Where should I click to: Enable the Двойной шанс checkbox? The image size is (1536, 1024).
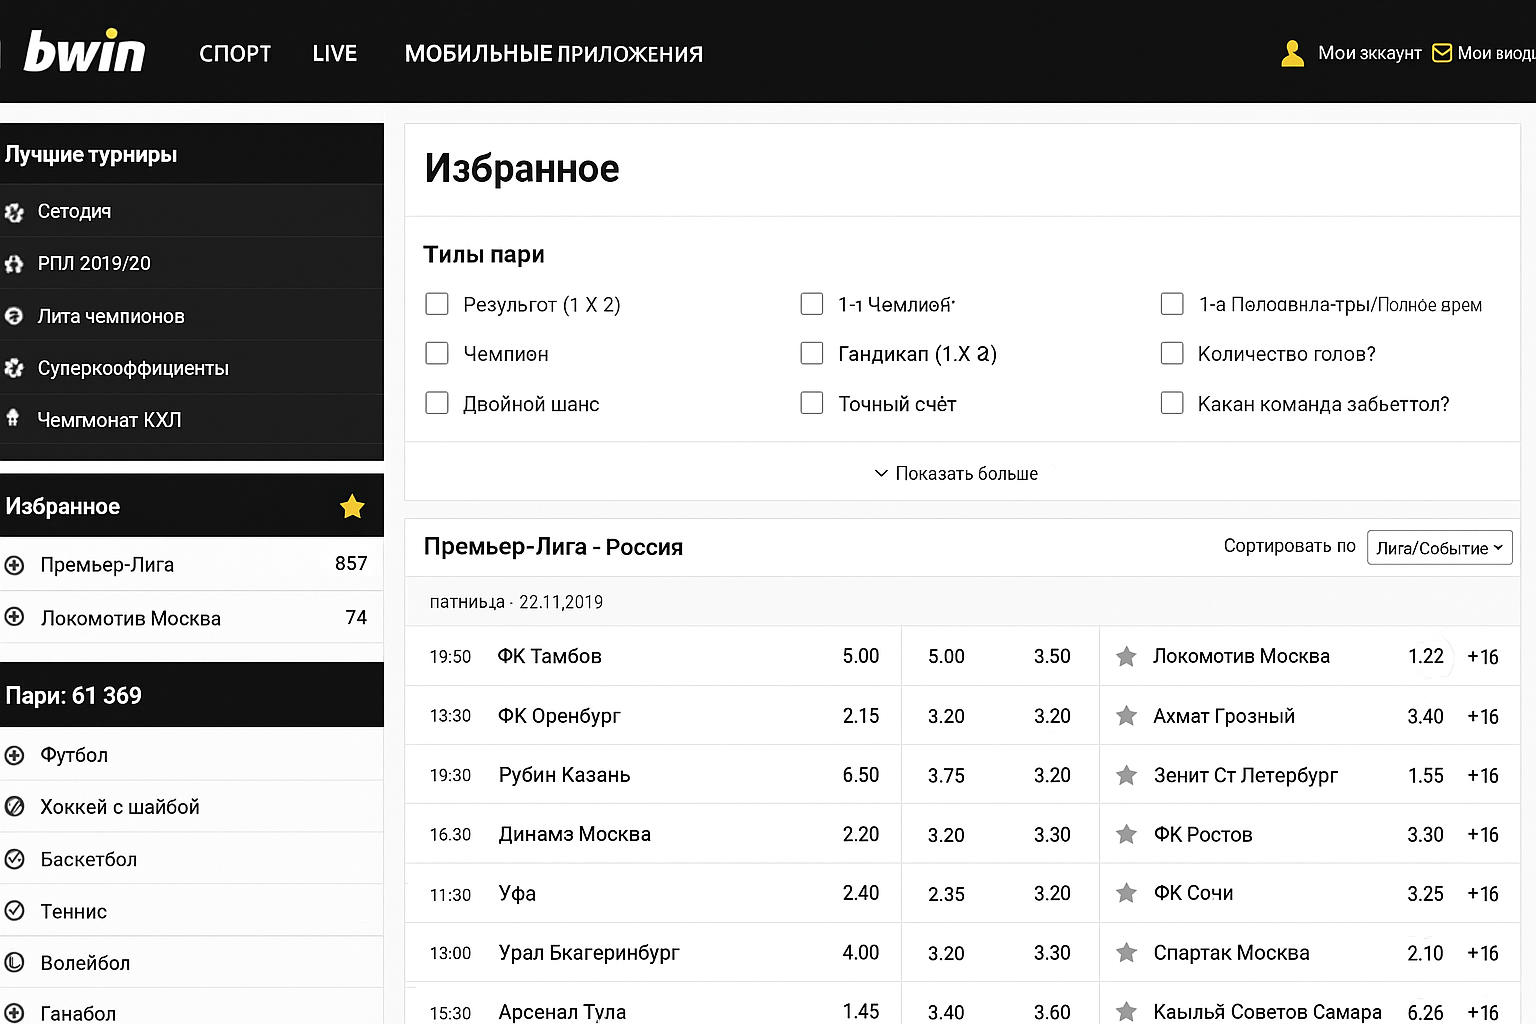coord(437,403)
